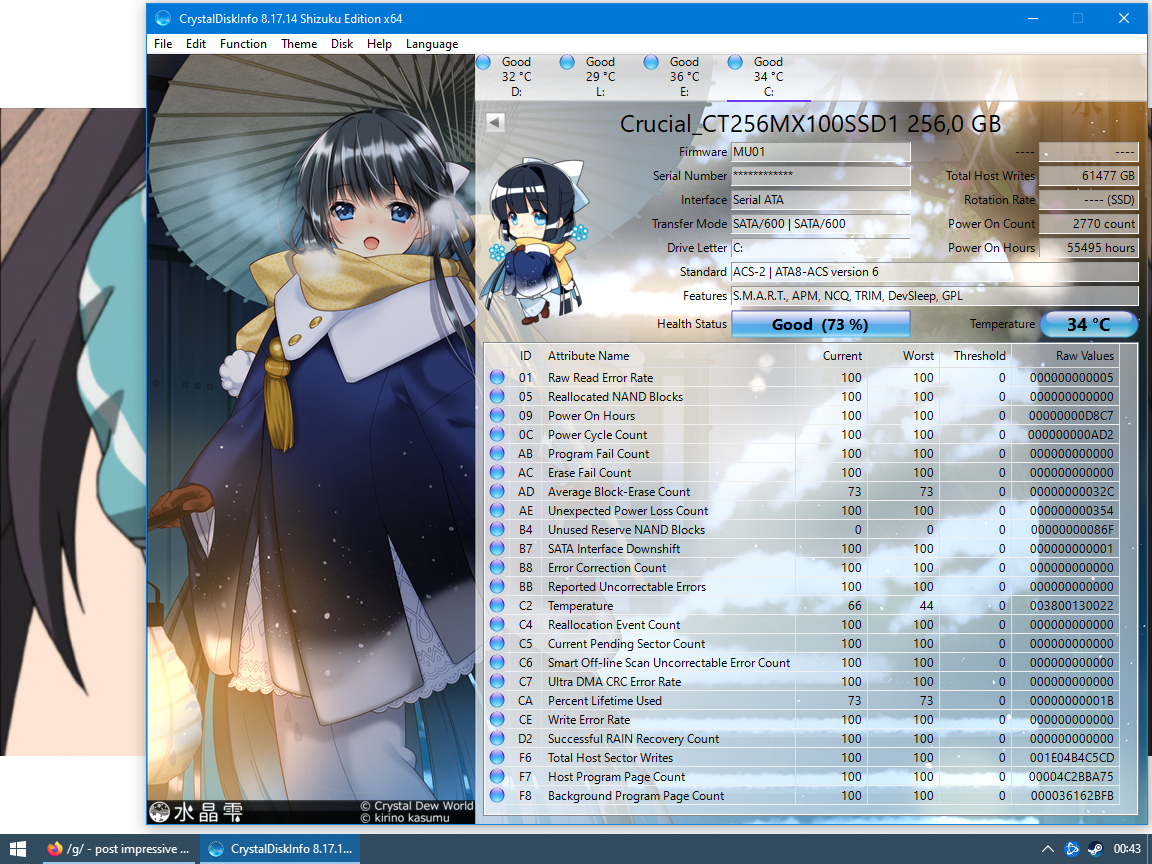1152x864 pixels.
Task: Click the status orb for Reported Uncorrectable Errors
Action: [497, 587]
